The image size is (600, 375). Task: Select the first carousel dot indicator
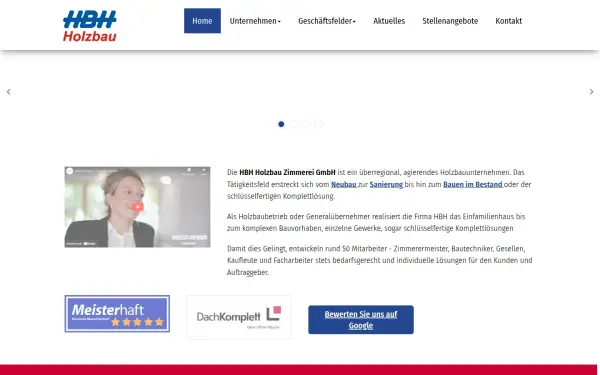coord(281,124)
